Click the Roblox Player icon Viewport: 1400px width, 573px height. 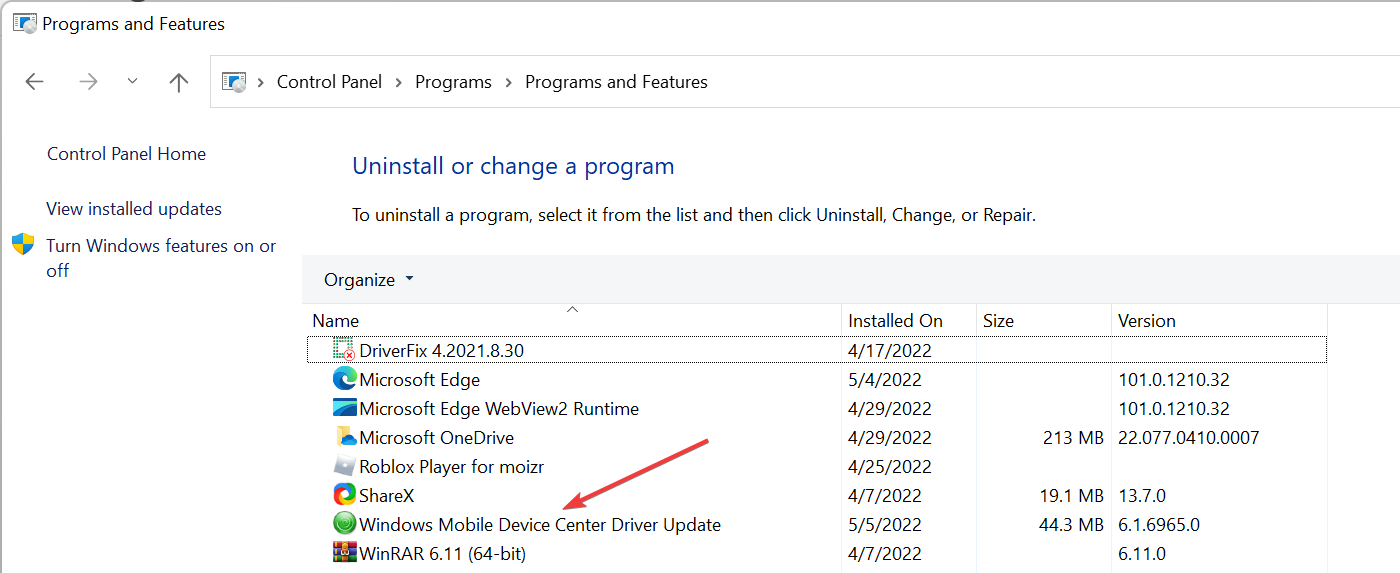tap(344, 466)
